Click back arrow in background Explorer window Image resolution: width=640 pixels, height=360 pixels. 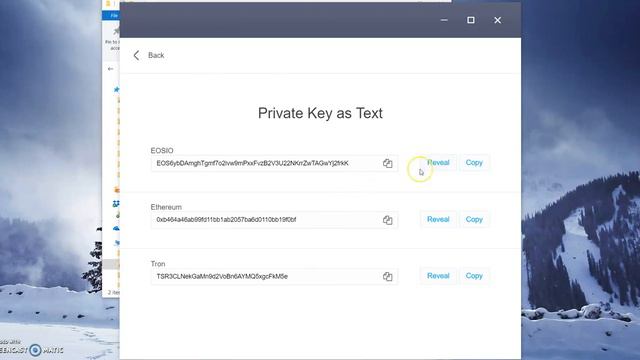(110, 69)
